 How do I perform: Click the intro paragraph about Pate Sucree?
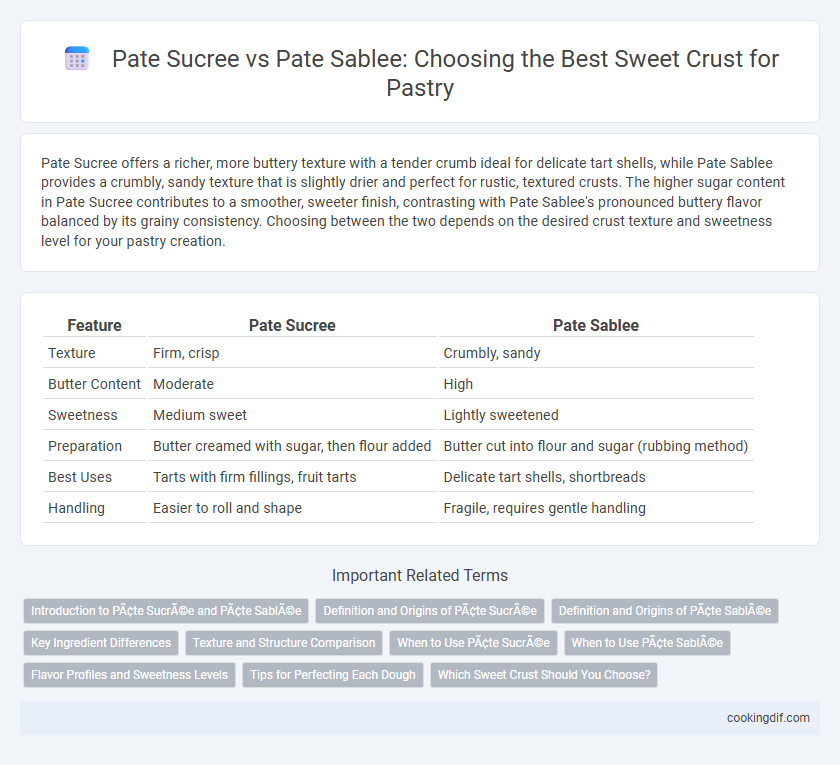pos(413,202)
